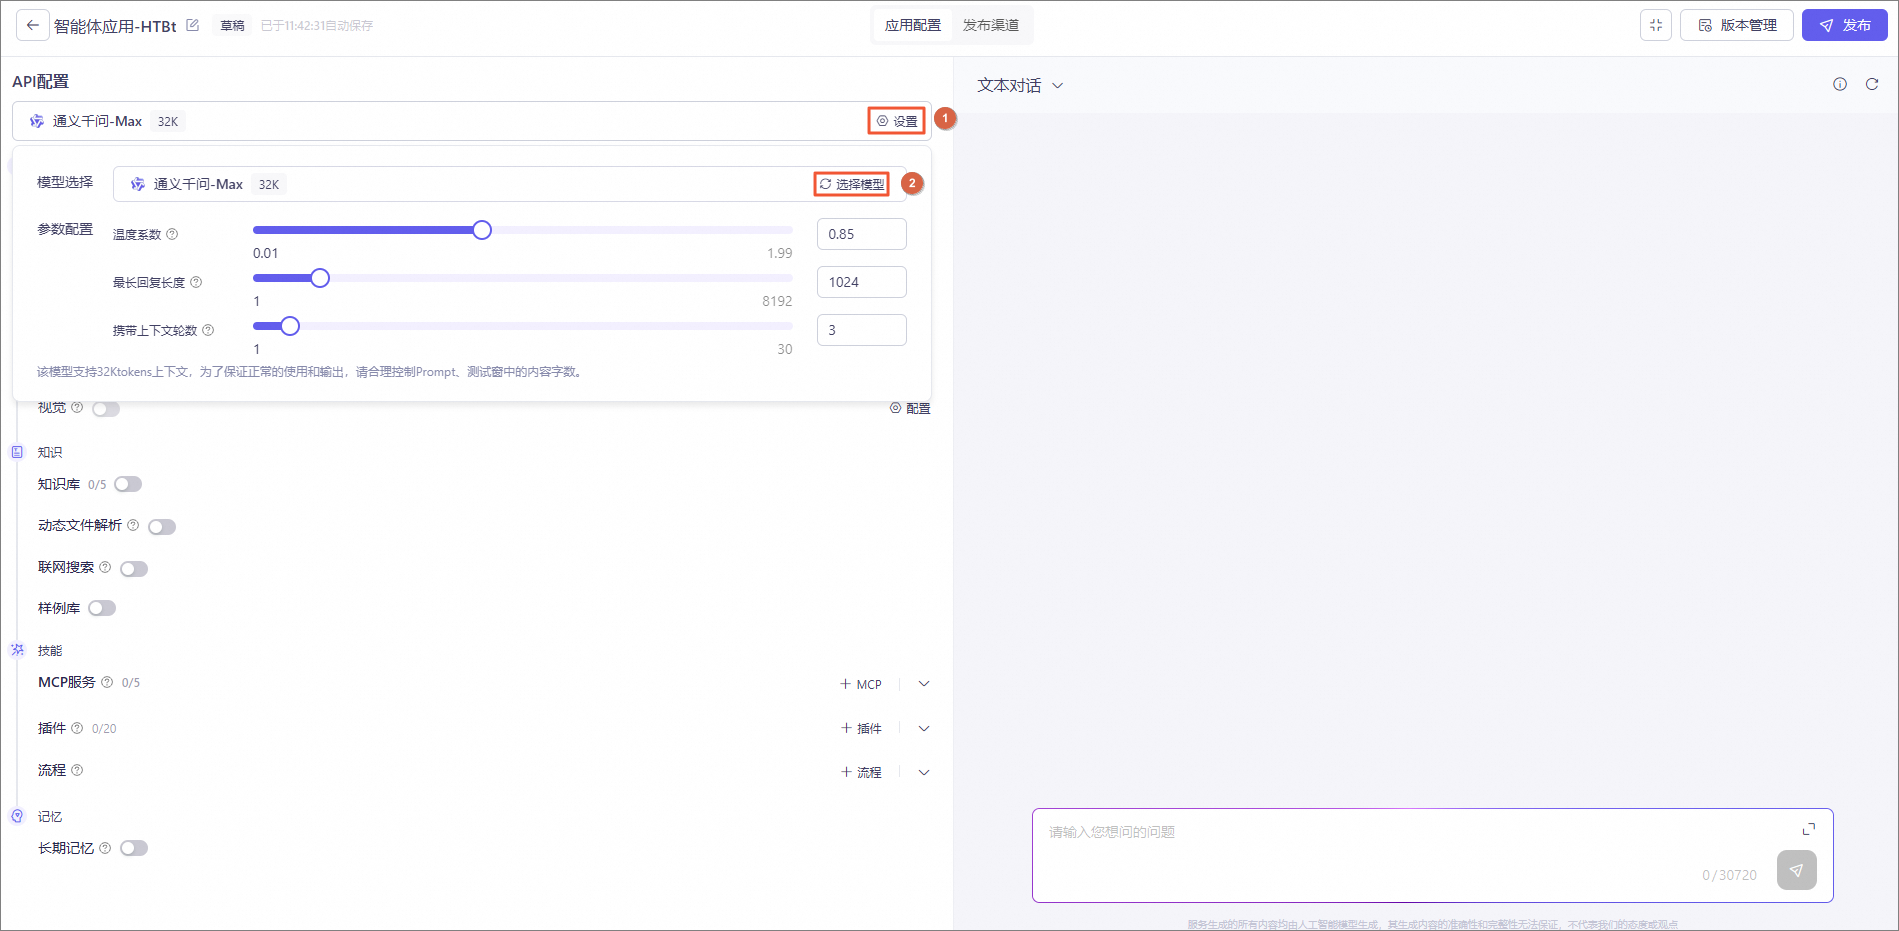This screenshot has height=931, width=1899.
Task: Click the 智能体应用-HTBt title
Action: point(115,26)
